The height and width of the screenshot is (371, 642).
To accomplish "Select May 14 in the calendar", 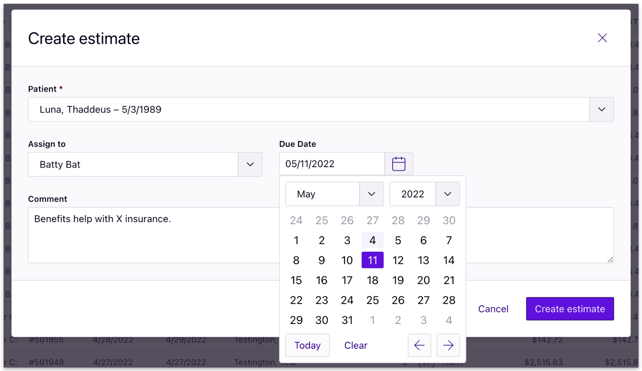I will 449,260.
